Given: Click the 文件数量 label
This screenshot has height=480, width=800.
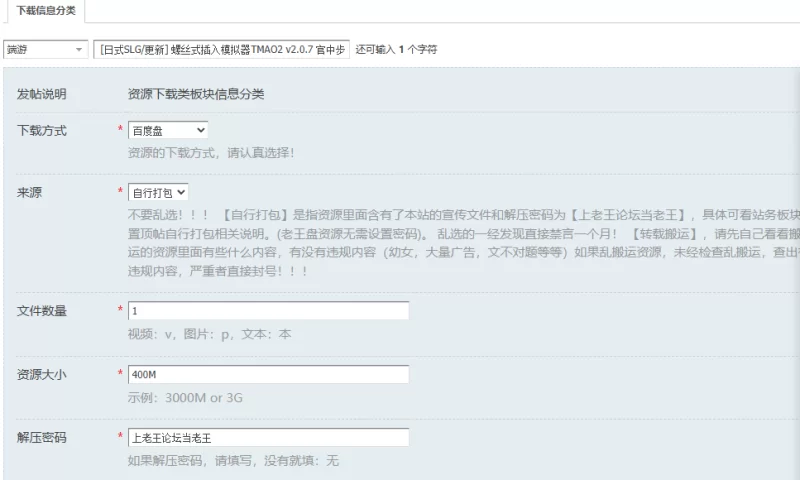Looking at the screenshot, I should tap(41, 311).
